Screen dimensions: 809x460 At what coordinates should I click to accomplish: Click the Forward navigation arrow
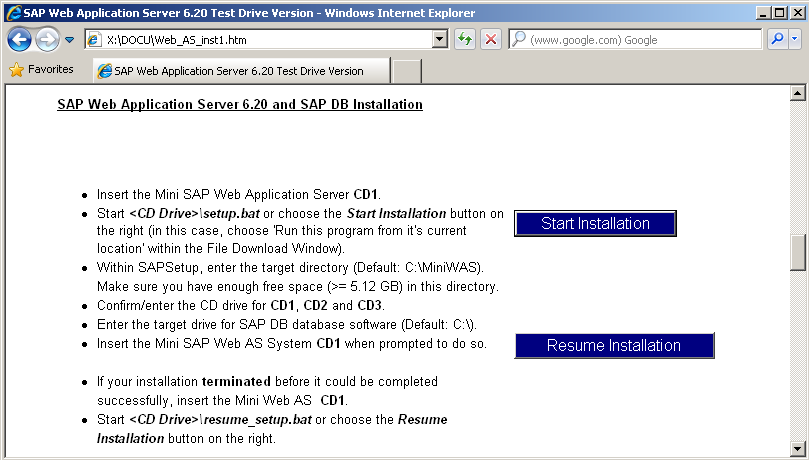(x=47, y=40)
